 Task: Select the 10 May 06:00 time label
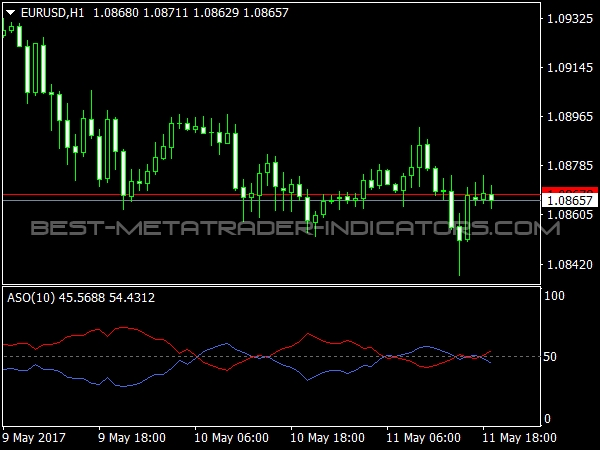coord(232,437)
